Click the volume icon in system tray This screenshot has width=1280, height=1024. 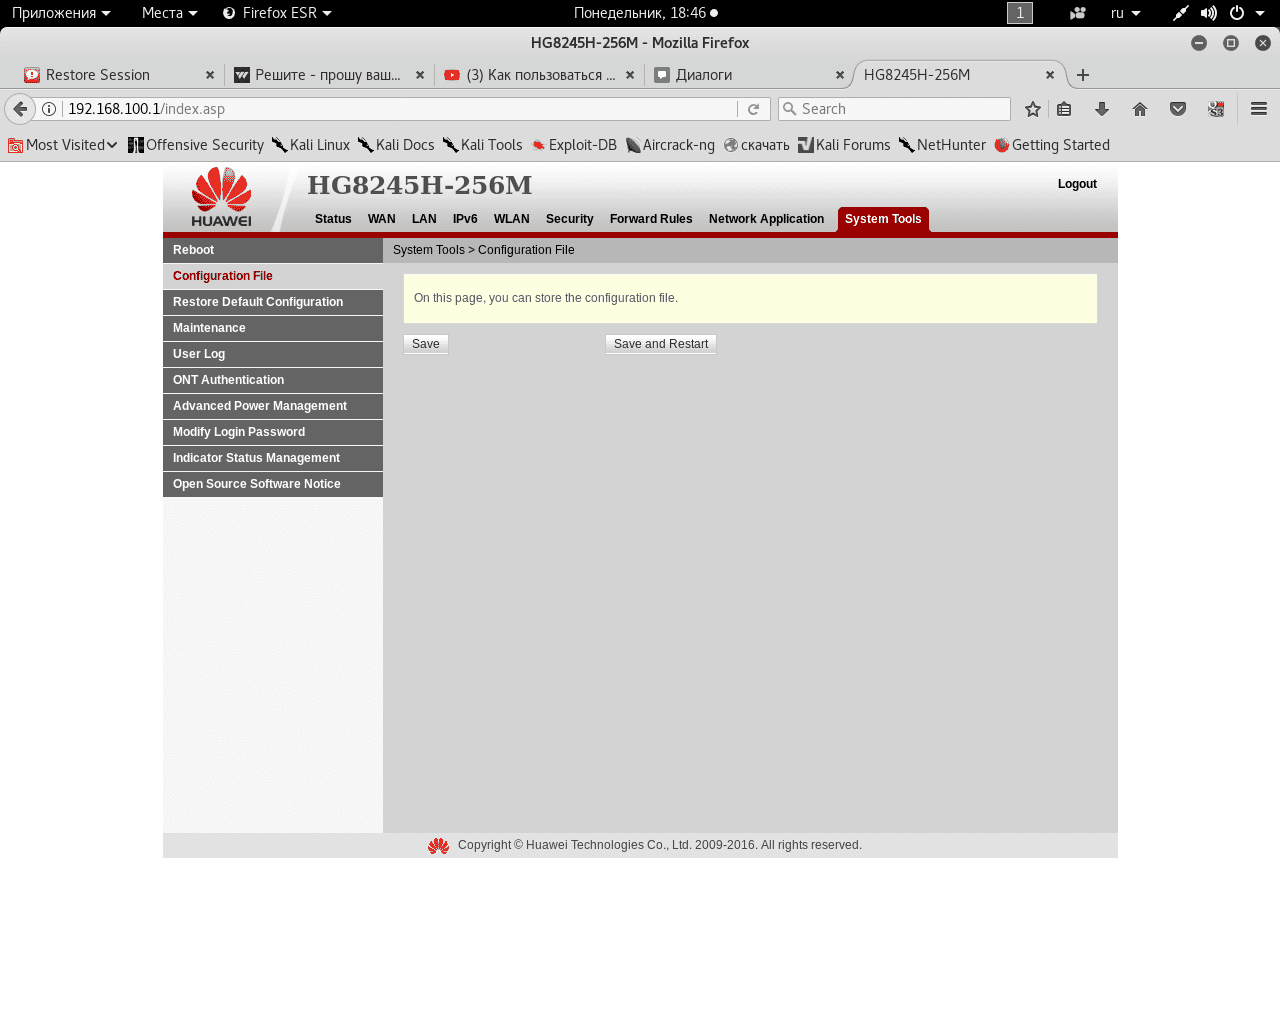pyautogui.click(x=1208, y=13)
